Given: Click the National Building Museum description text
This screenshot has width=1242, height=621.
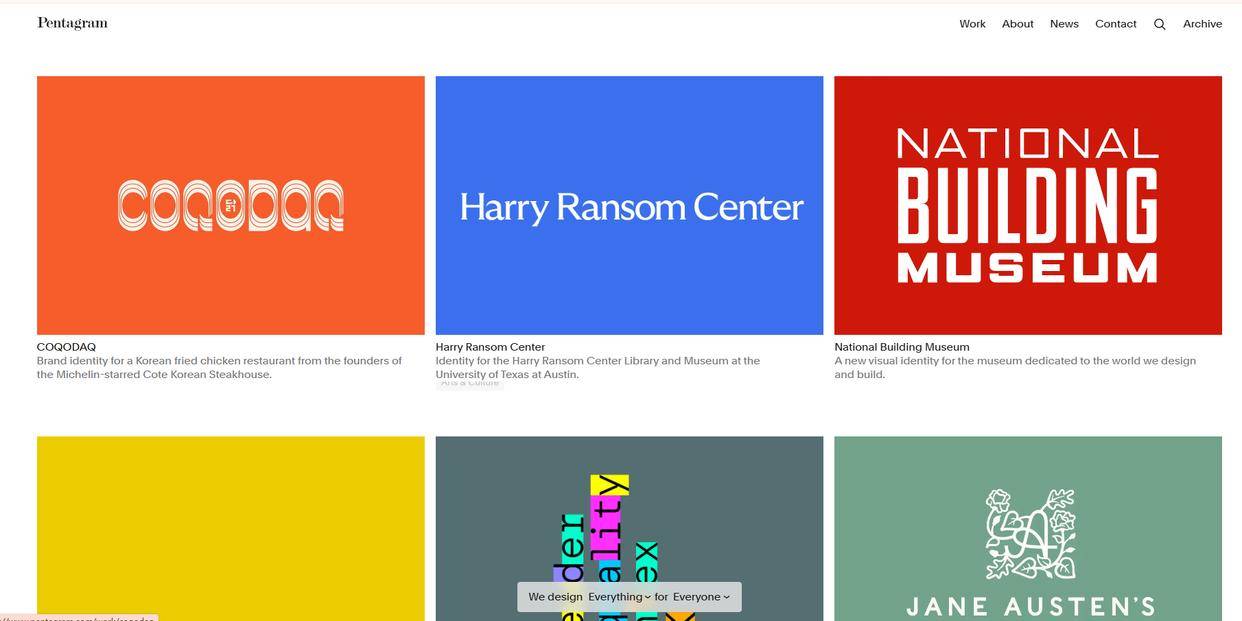Looking at the screenshot, I should (x=1015, y=368).
